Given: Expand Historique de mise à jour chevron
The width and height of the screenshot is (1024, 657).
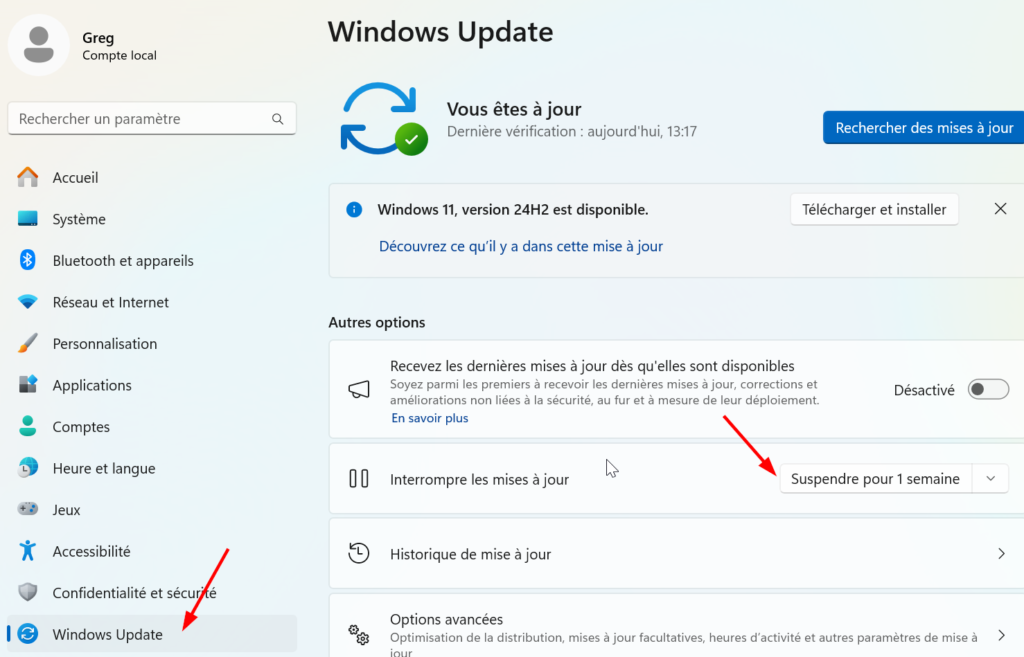Looking at the screenshot, I should (x=1001, y=554).
